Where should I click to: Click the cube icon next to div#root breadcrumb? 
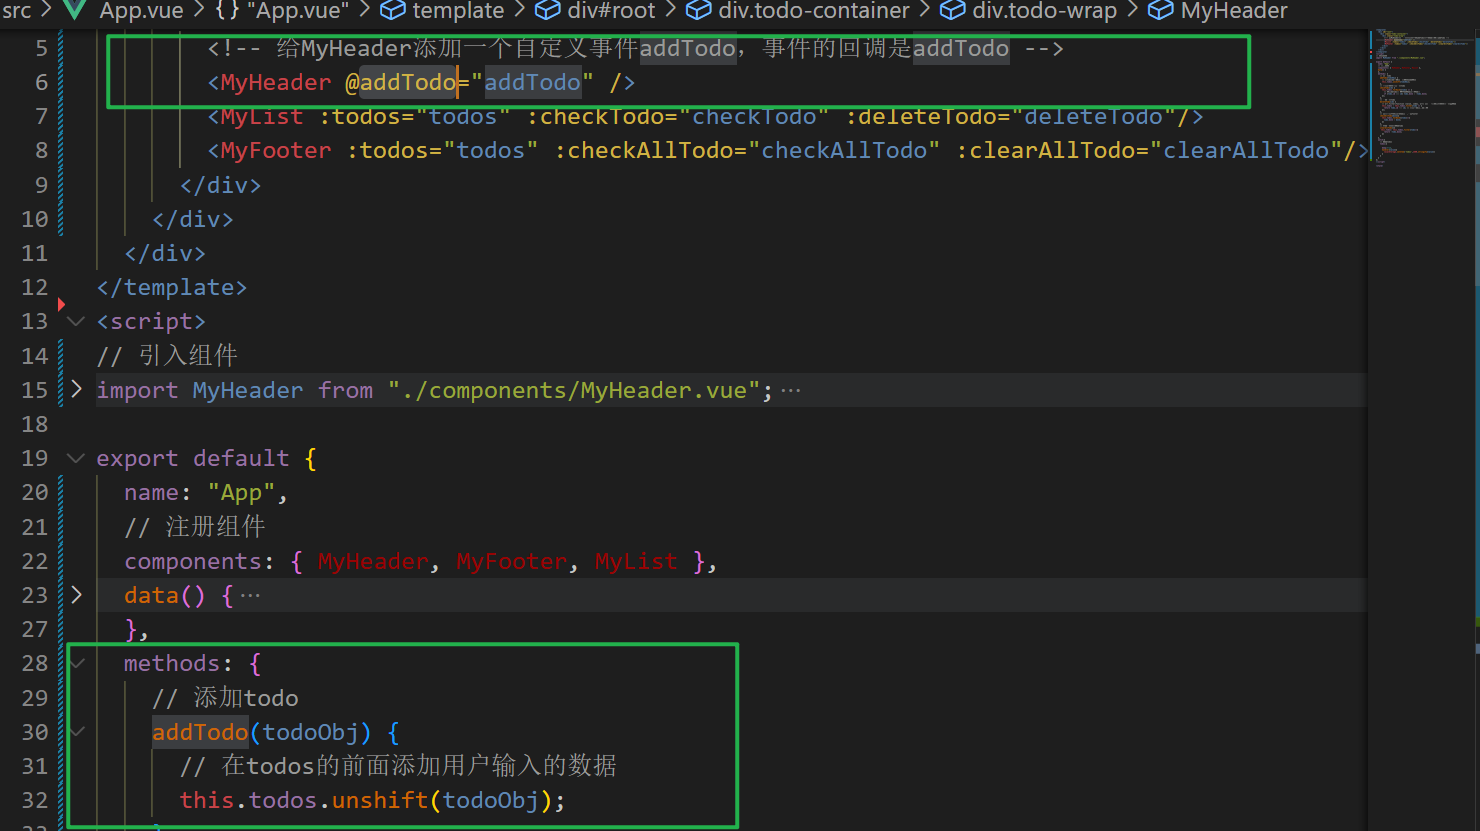point(548,10)
